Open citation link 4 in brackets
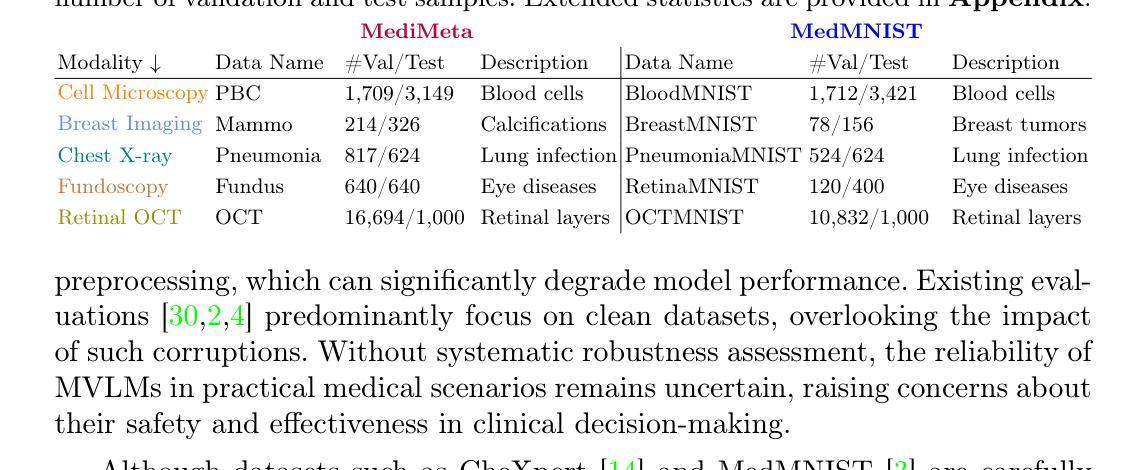The width and height of the screenshot is (1147, 470). (x=235, y=316)
